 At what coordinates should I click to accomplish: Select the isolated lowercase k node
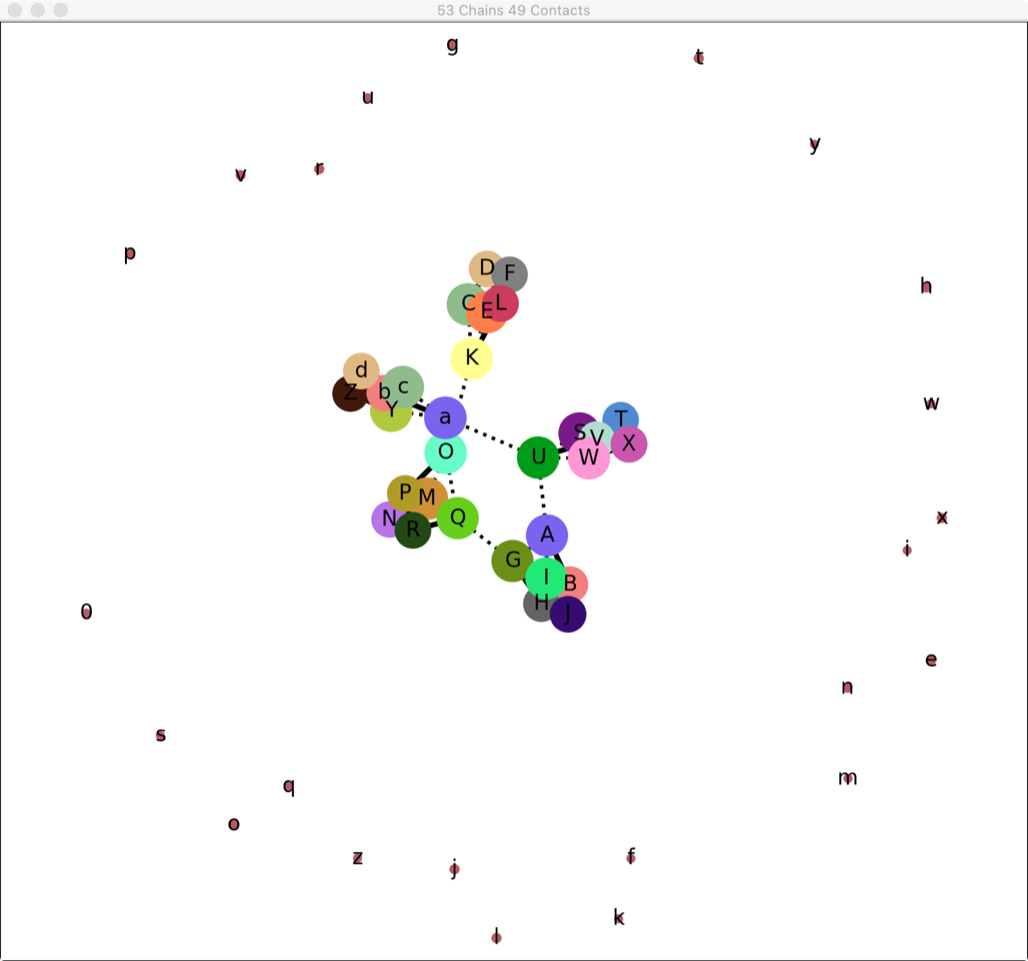tap(619, 917)
